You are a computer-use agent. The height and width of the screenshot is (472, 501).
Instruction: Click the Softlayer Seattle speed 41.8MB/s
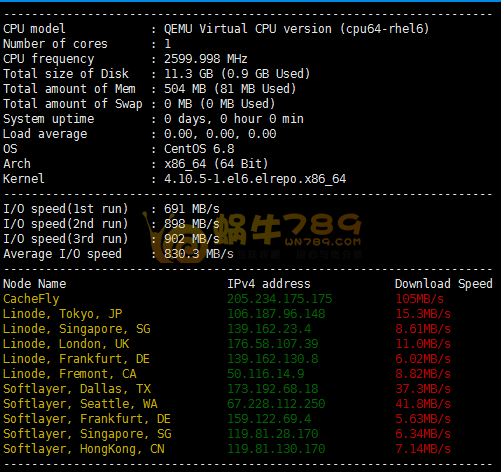click(423, 404)
